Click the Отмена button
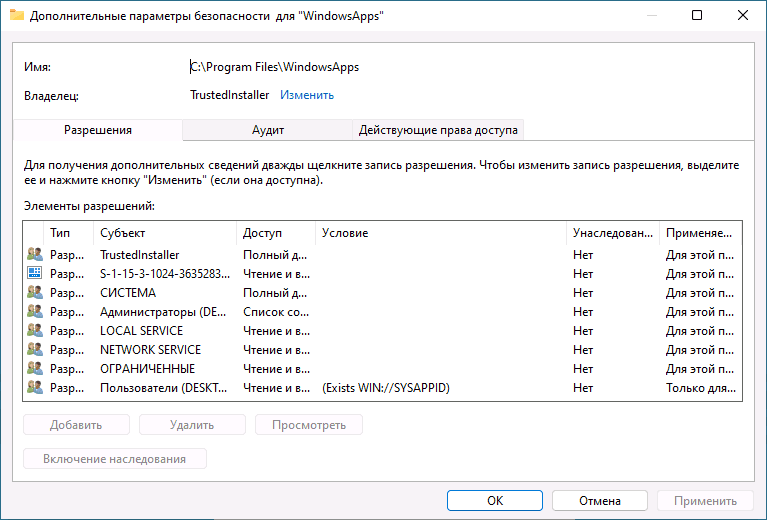Viewport: 767px width, 520px height. point(600,500)
